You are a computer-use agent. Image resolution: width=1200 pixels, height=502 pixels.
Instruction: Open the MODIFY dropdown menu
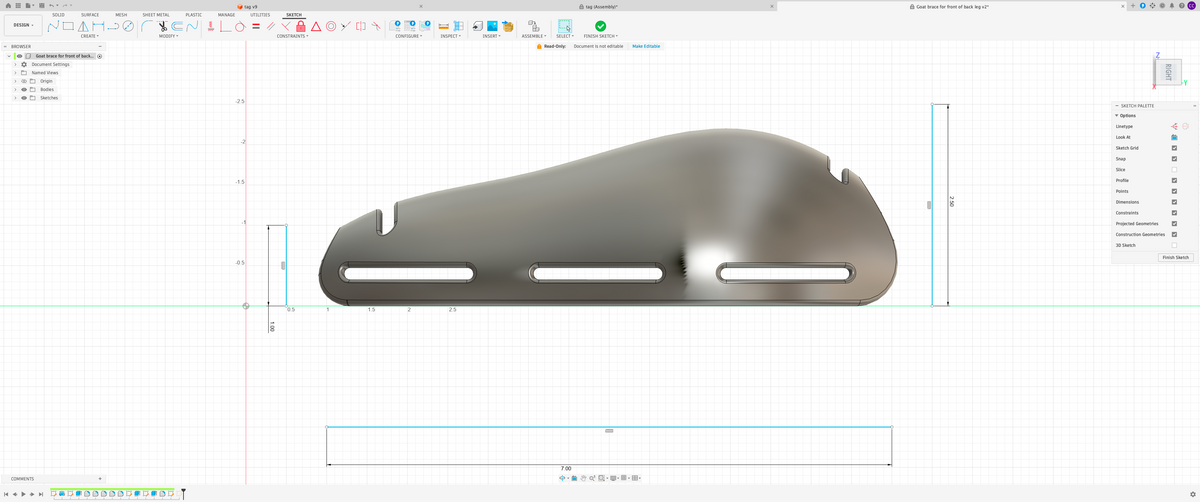coord(169,36)
